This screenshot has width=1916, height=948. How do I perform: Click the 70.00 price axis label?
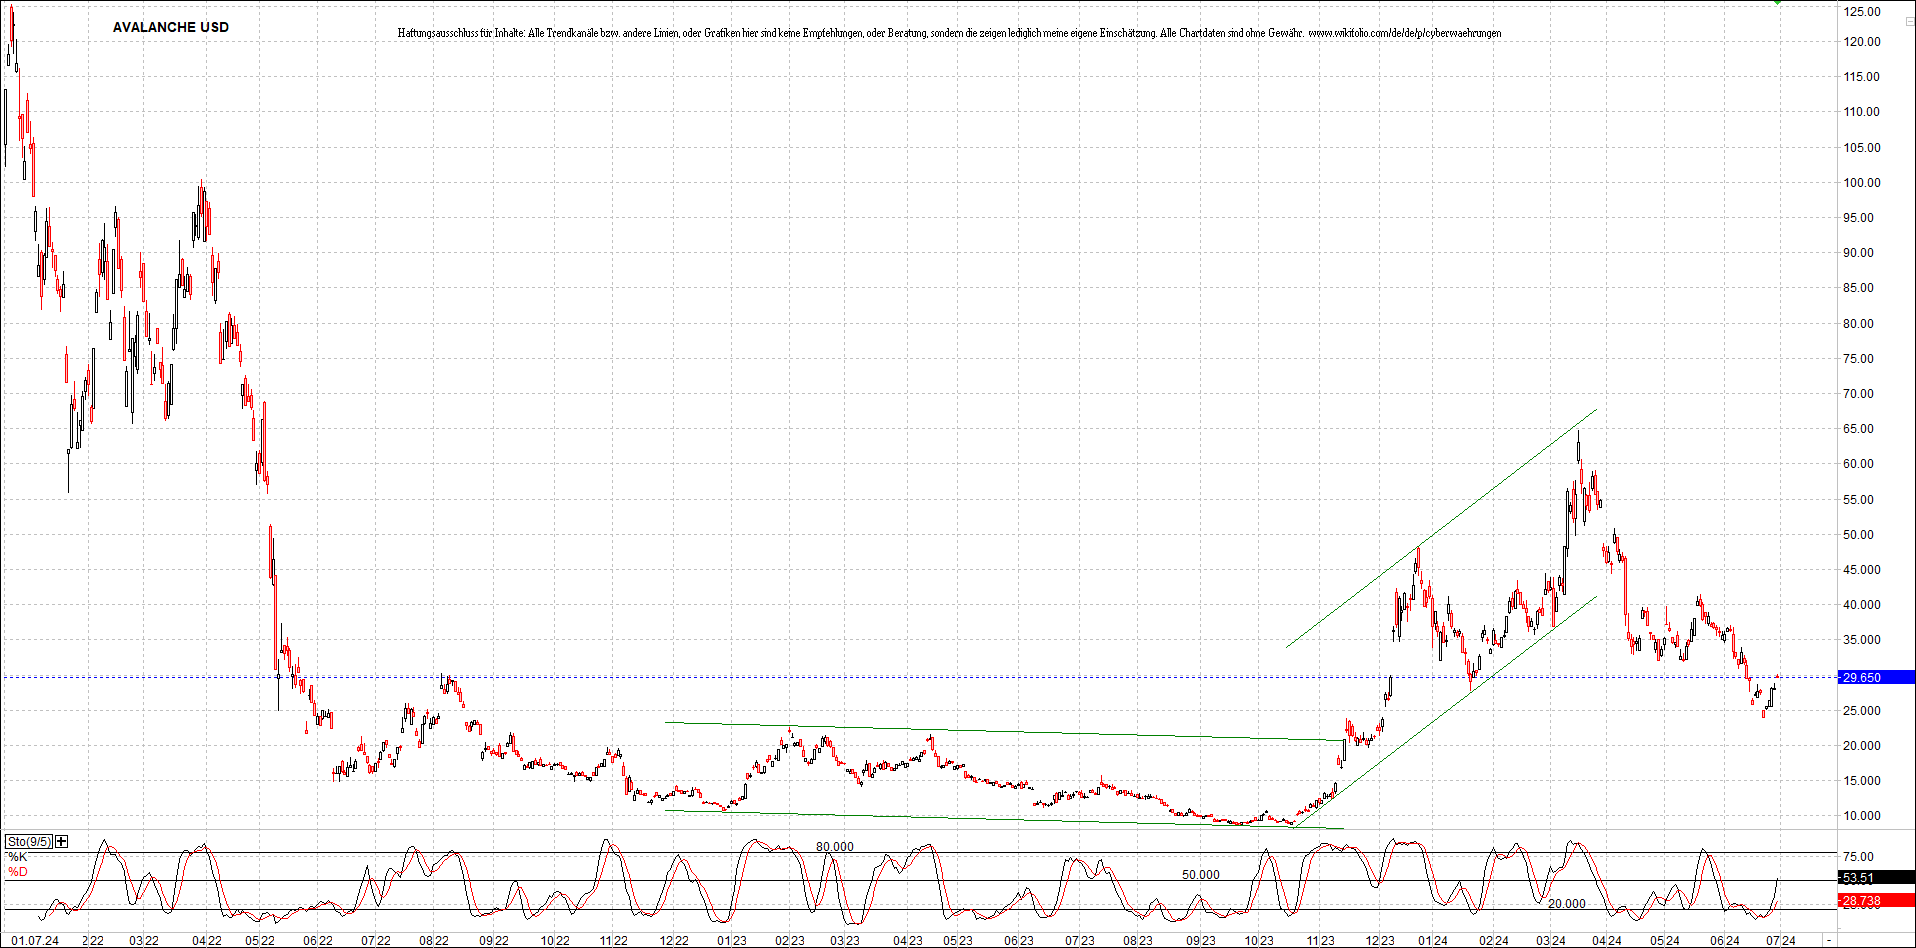click(1859, 394)
